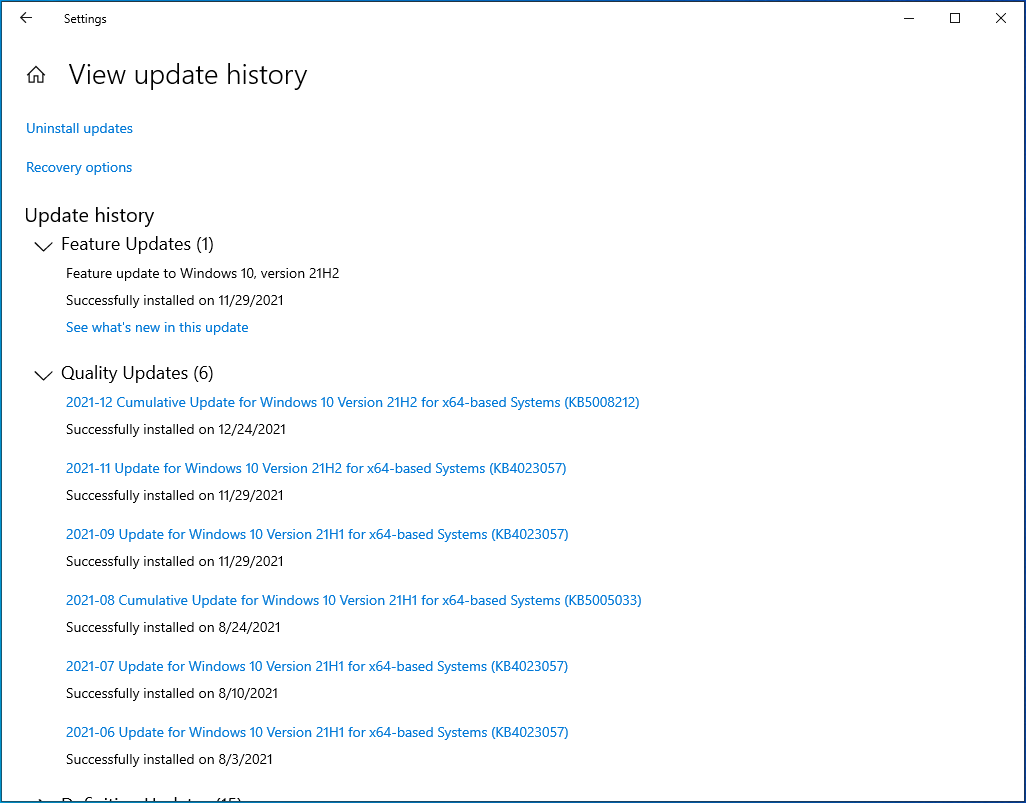Go back using the arrow icon
1026x803 pixels.
[26, 18]
